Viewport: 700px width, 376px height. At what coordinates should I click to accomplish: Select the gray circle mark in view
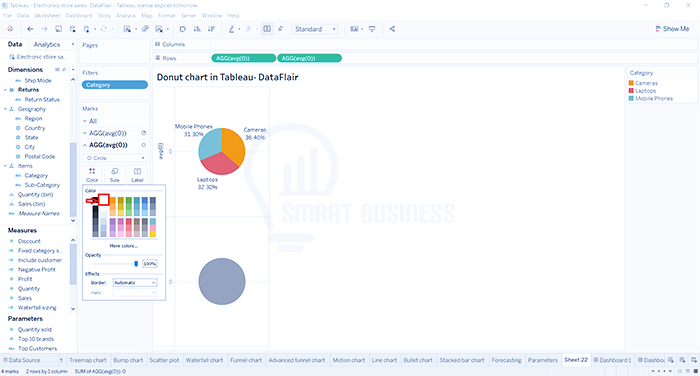pyautogui.click(x=222, y=281)
